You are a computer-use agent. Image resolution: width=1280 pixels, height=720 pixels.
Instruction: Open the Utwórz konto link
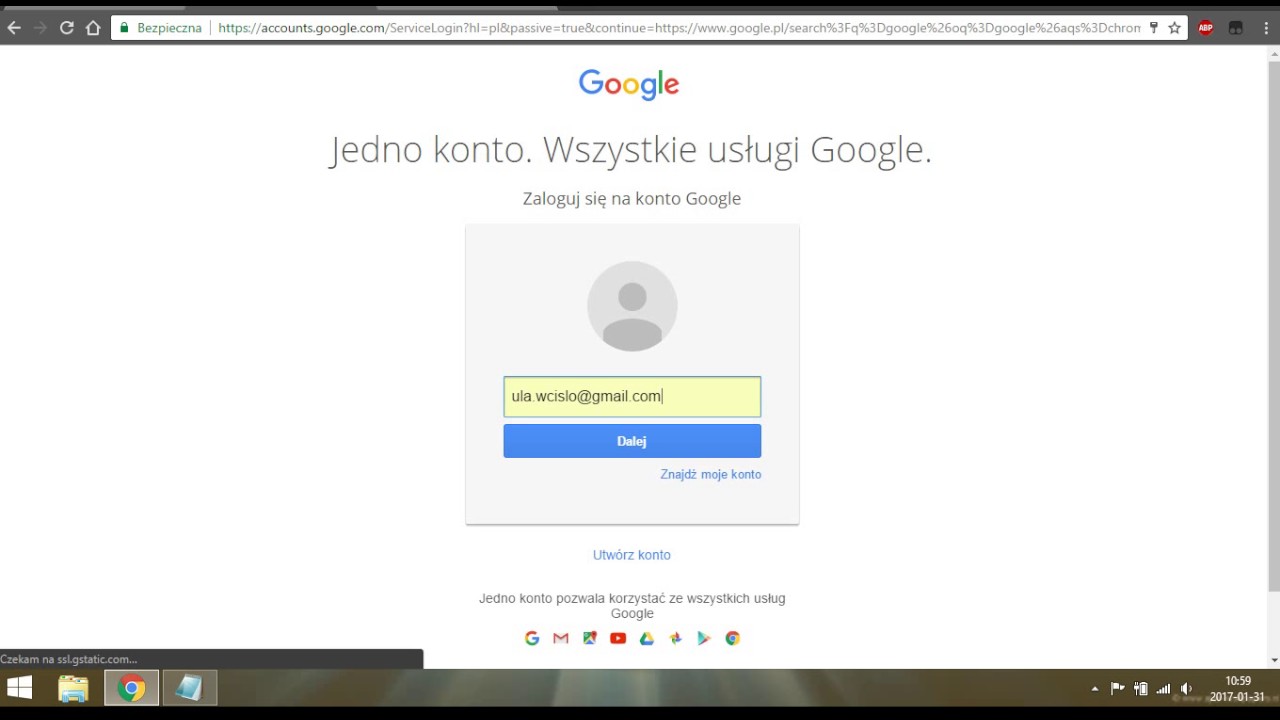tap(632, 555)
